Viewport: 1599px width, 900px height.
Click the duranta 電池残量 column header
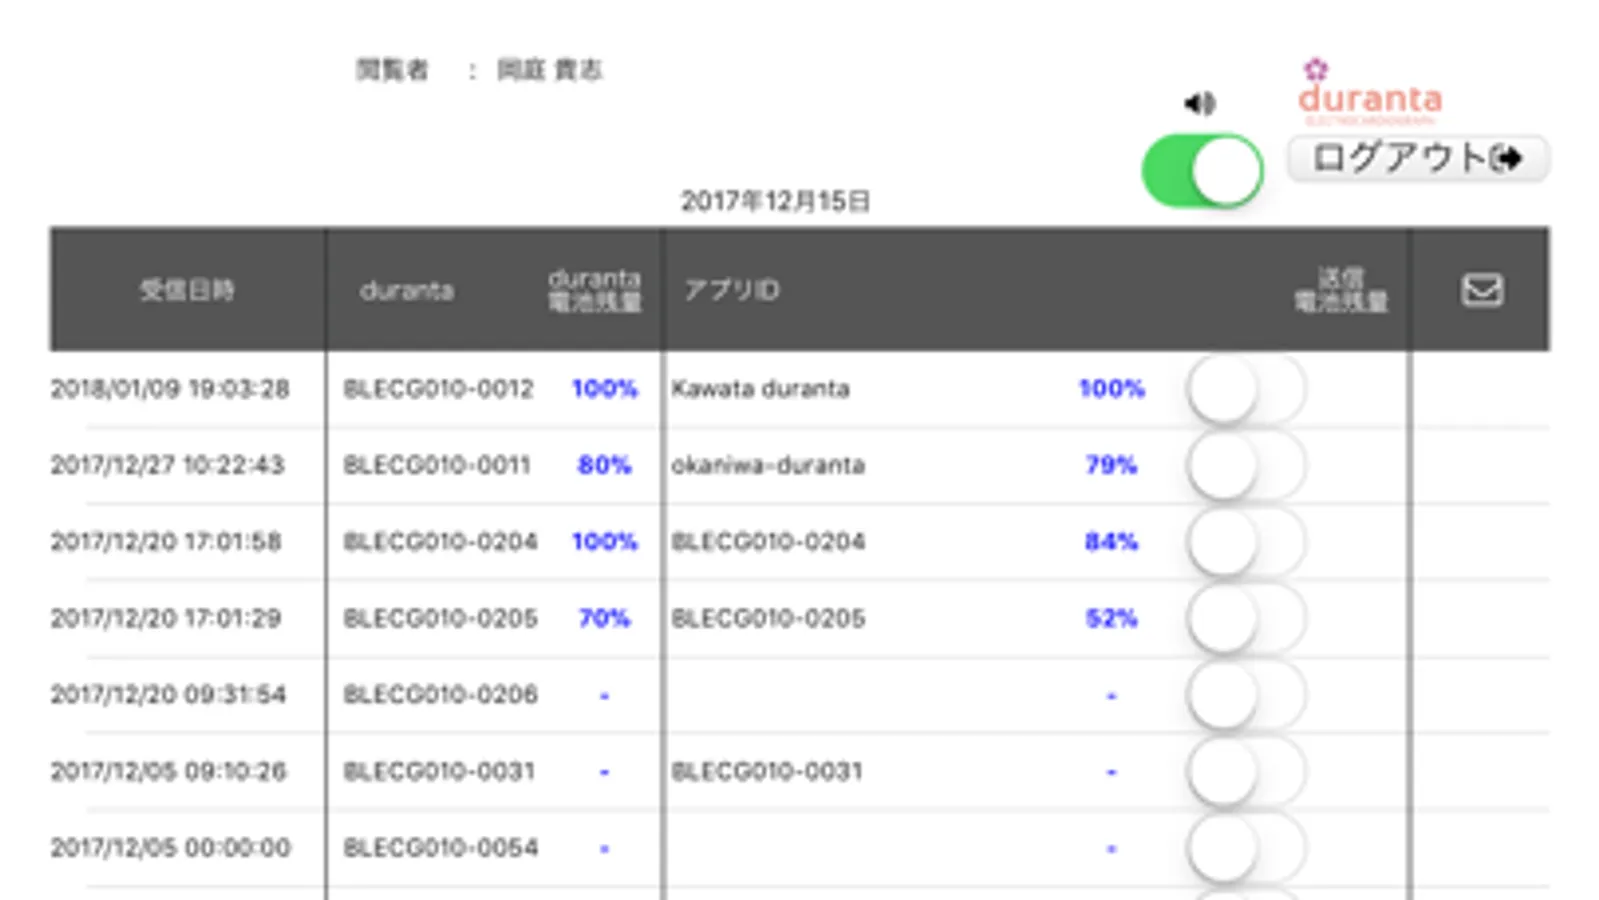point(595,290)
